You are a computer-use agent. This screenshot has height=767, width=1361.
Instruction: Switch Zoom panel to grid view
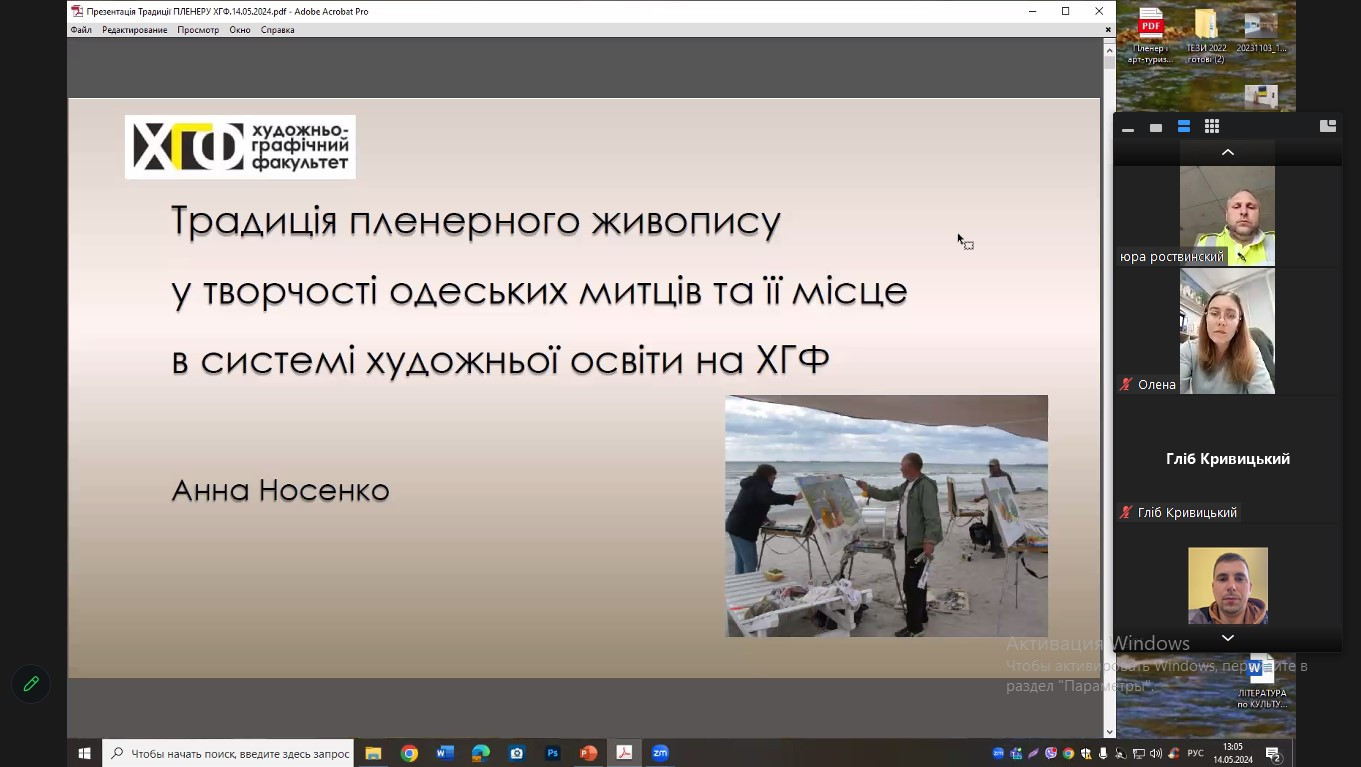(1212, 127)
